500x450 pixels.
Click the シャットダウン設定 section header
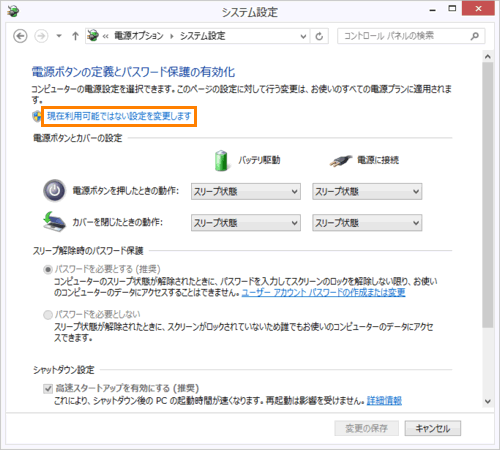pyautogui.click(x=64, y=370)
